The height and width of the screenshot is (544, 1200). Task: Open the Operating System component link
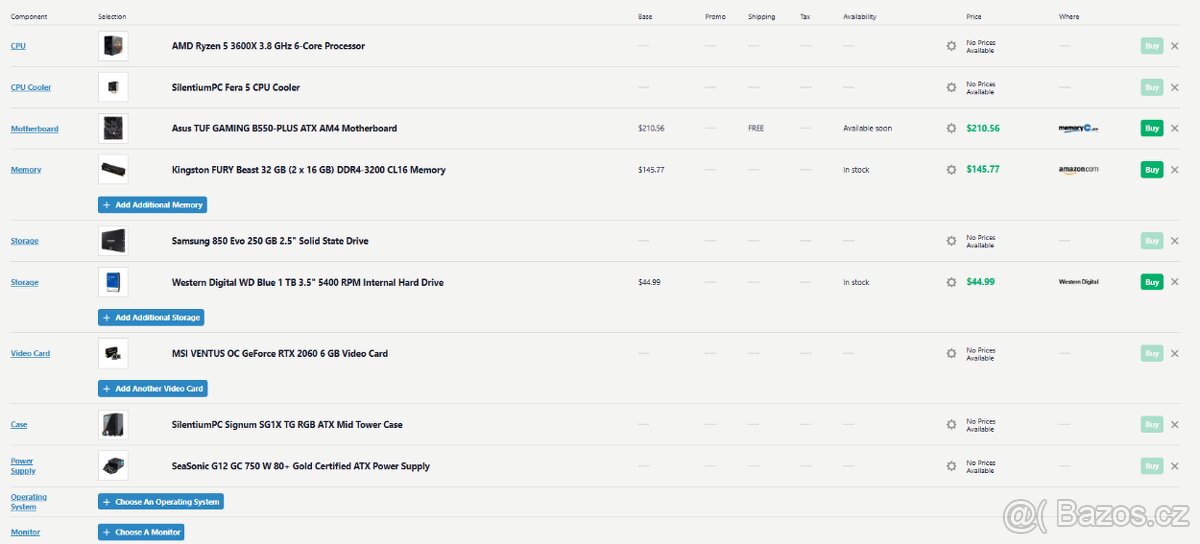tap(29, 502)
